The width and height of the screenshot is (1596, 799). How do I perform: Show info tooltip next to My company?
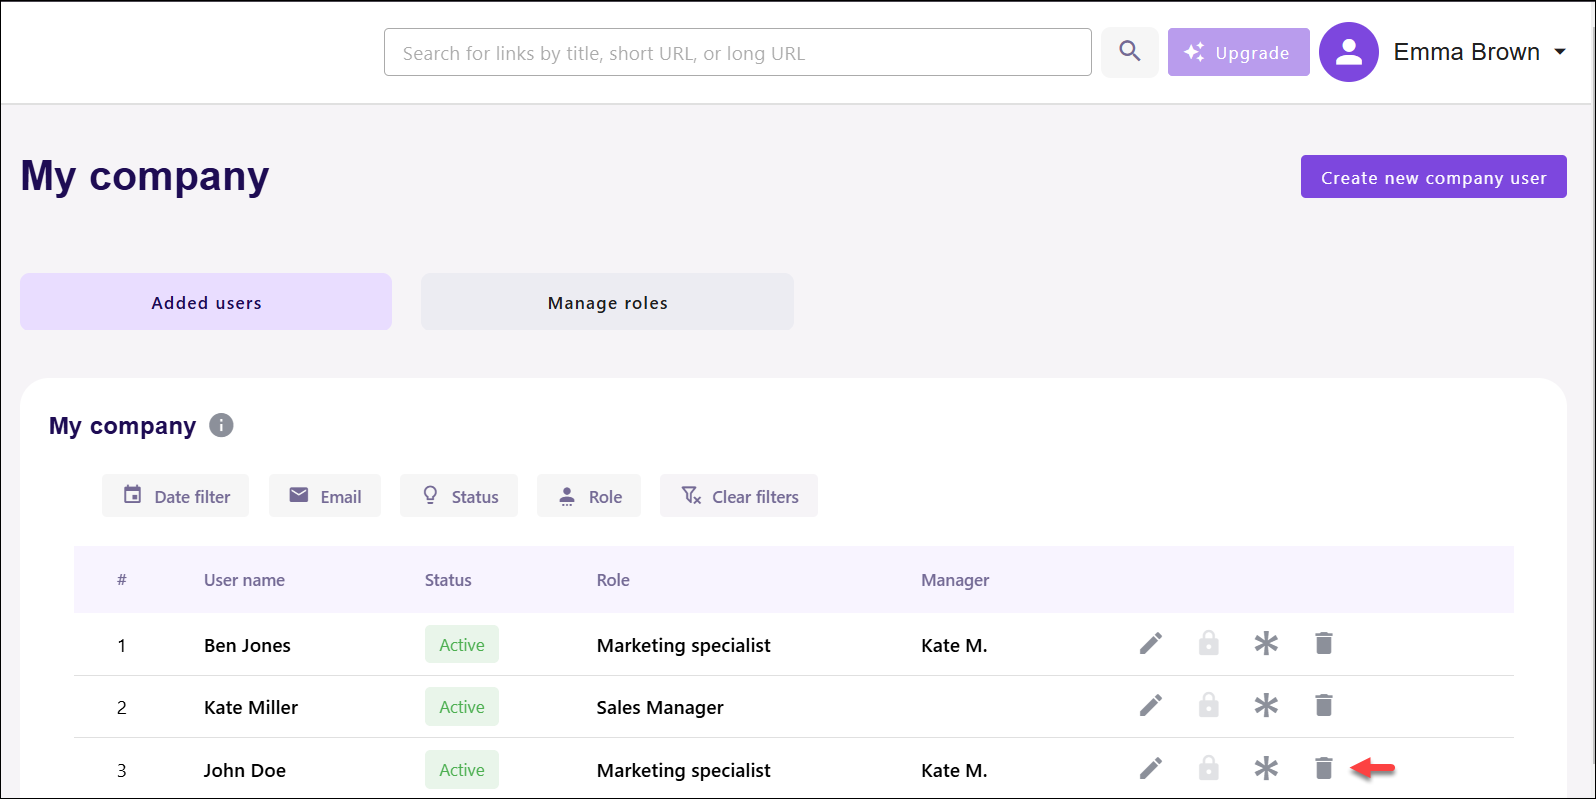click(x=221, y=425)
